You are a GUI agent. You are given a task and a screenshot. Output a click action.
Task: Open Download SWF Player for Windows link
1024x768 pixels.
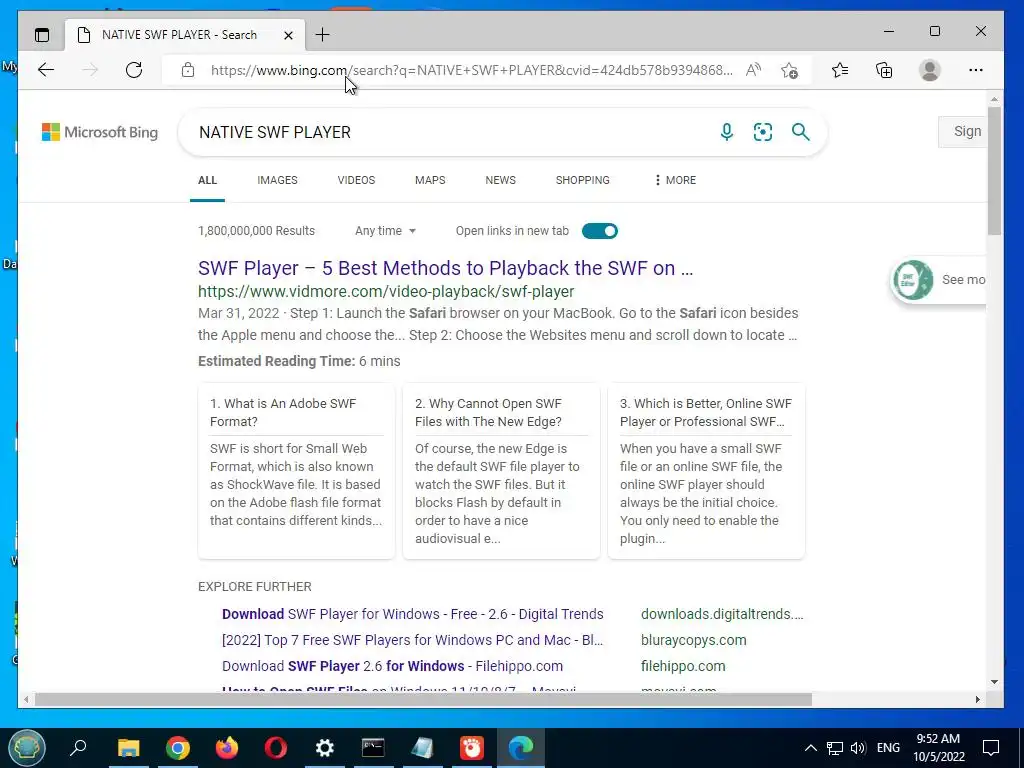(x=413, y=614)
